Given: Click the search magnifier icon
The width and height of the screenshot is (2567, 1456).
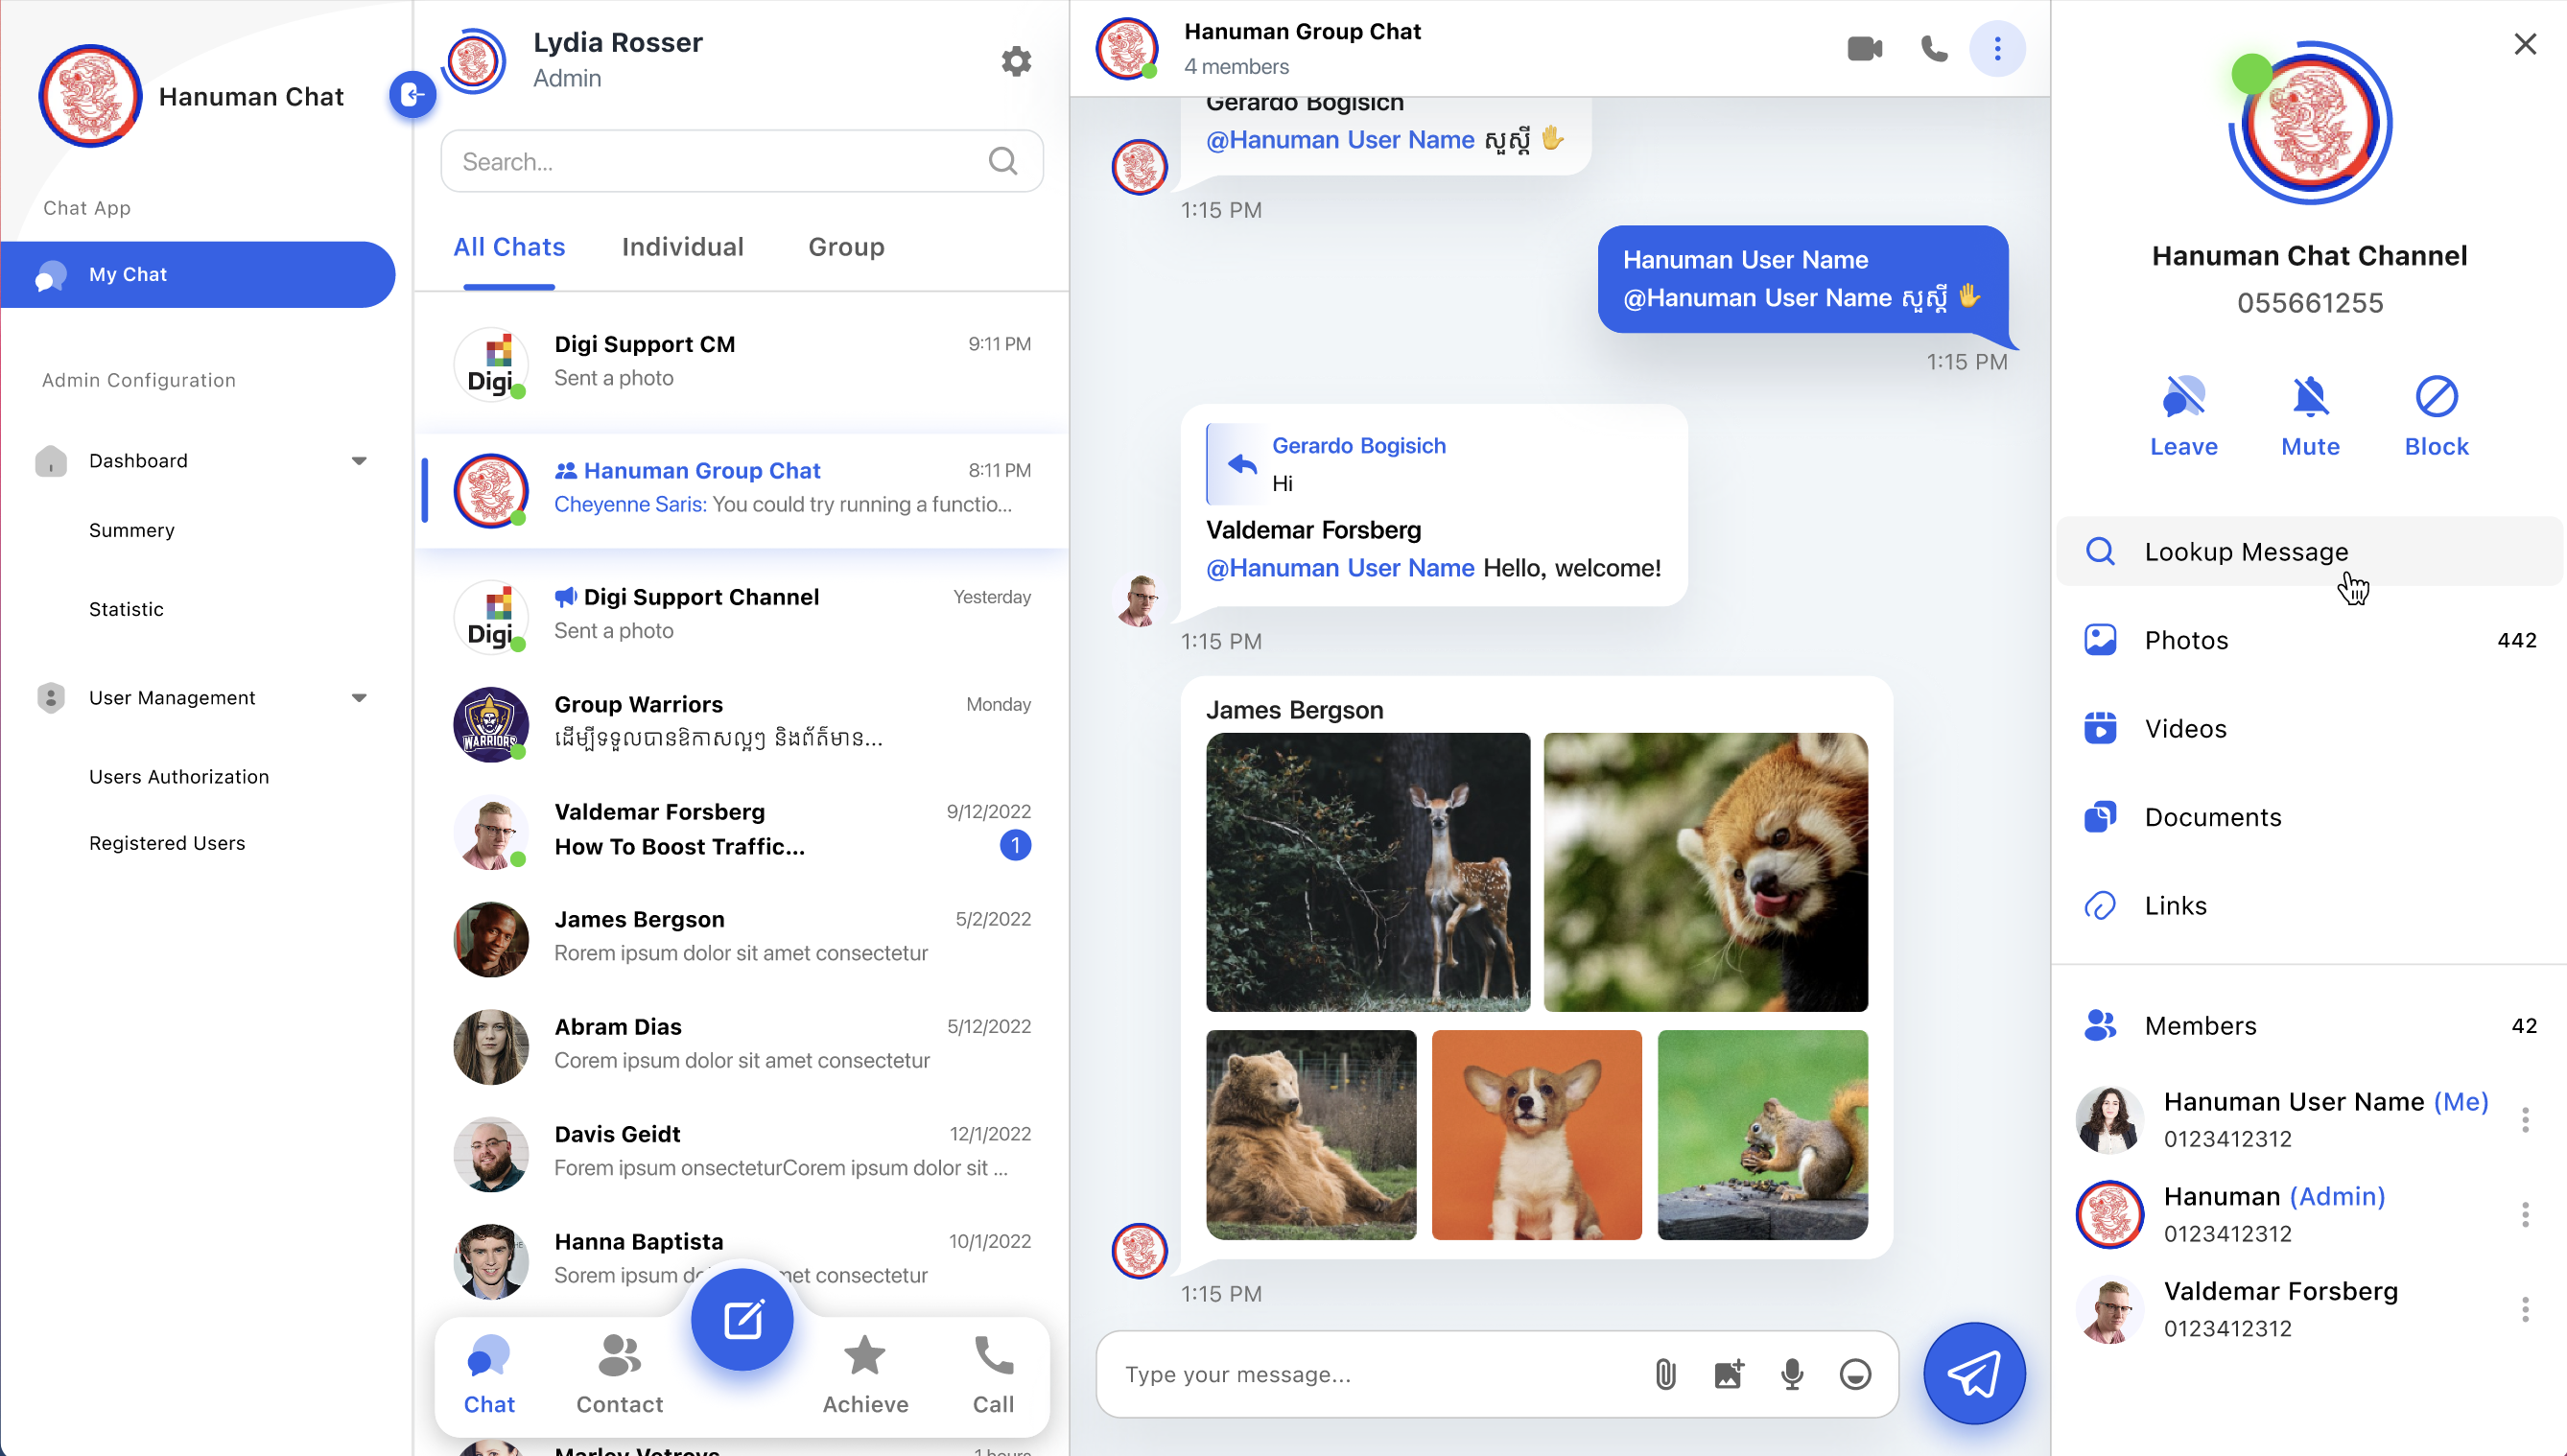Looking at the screenshot, I should 1003,161.
